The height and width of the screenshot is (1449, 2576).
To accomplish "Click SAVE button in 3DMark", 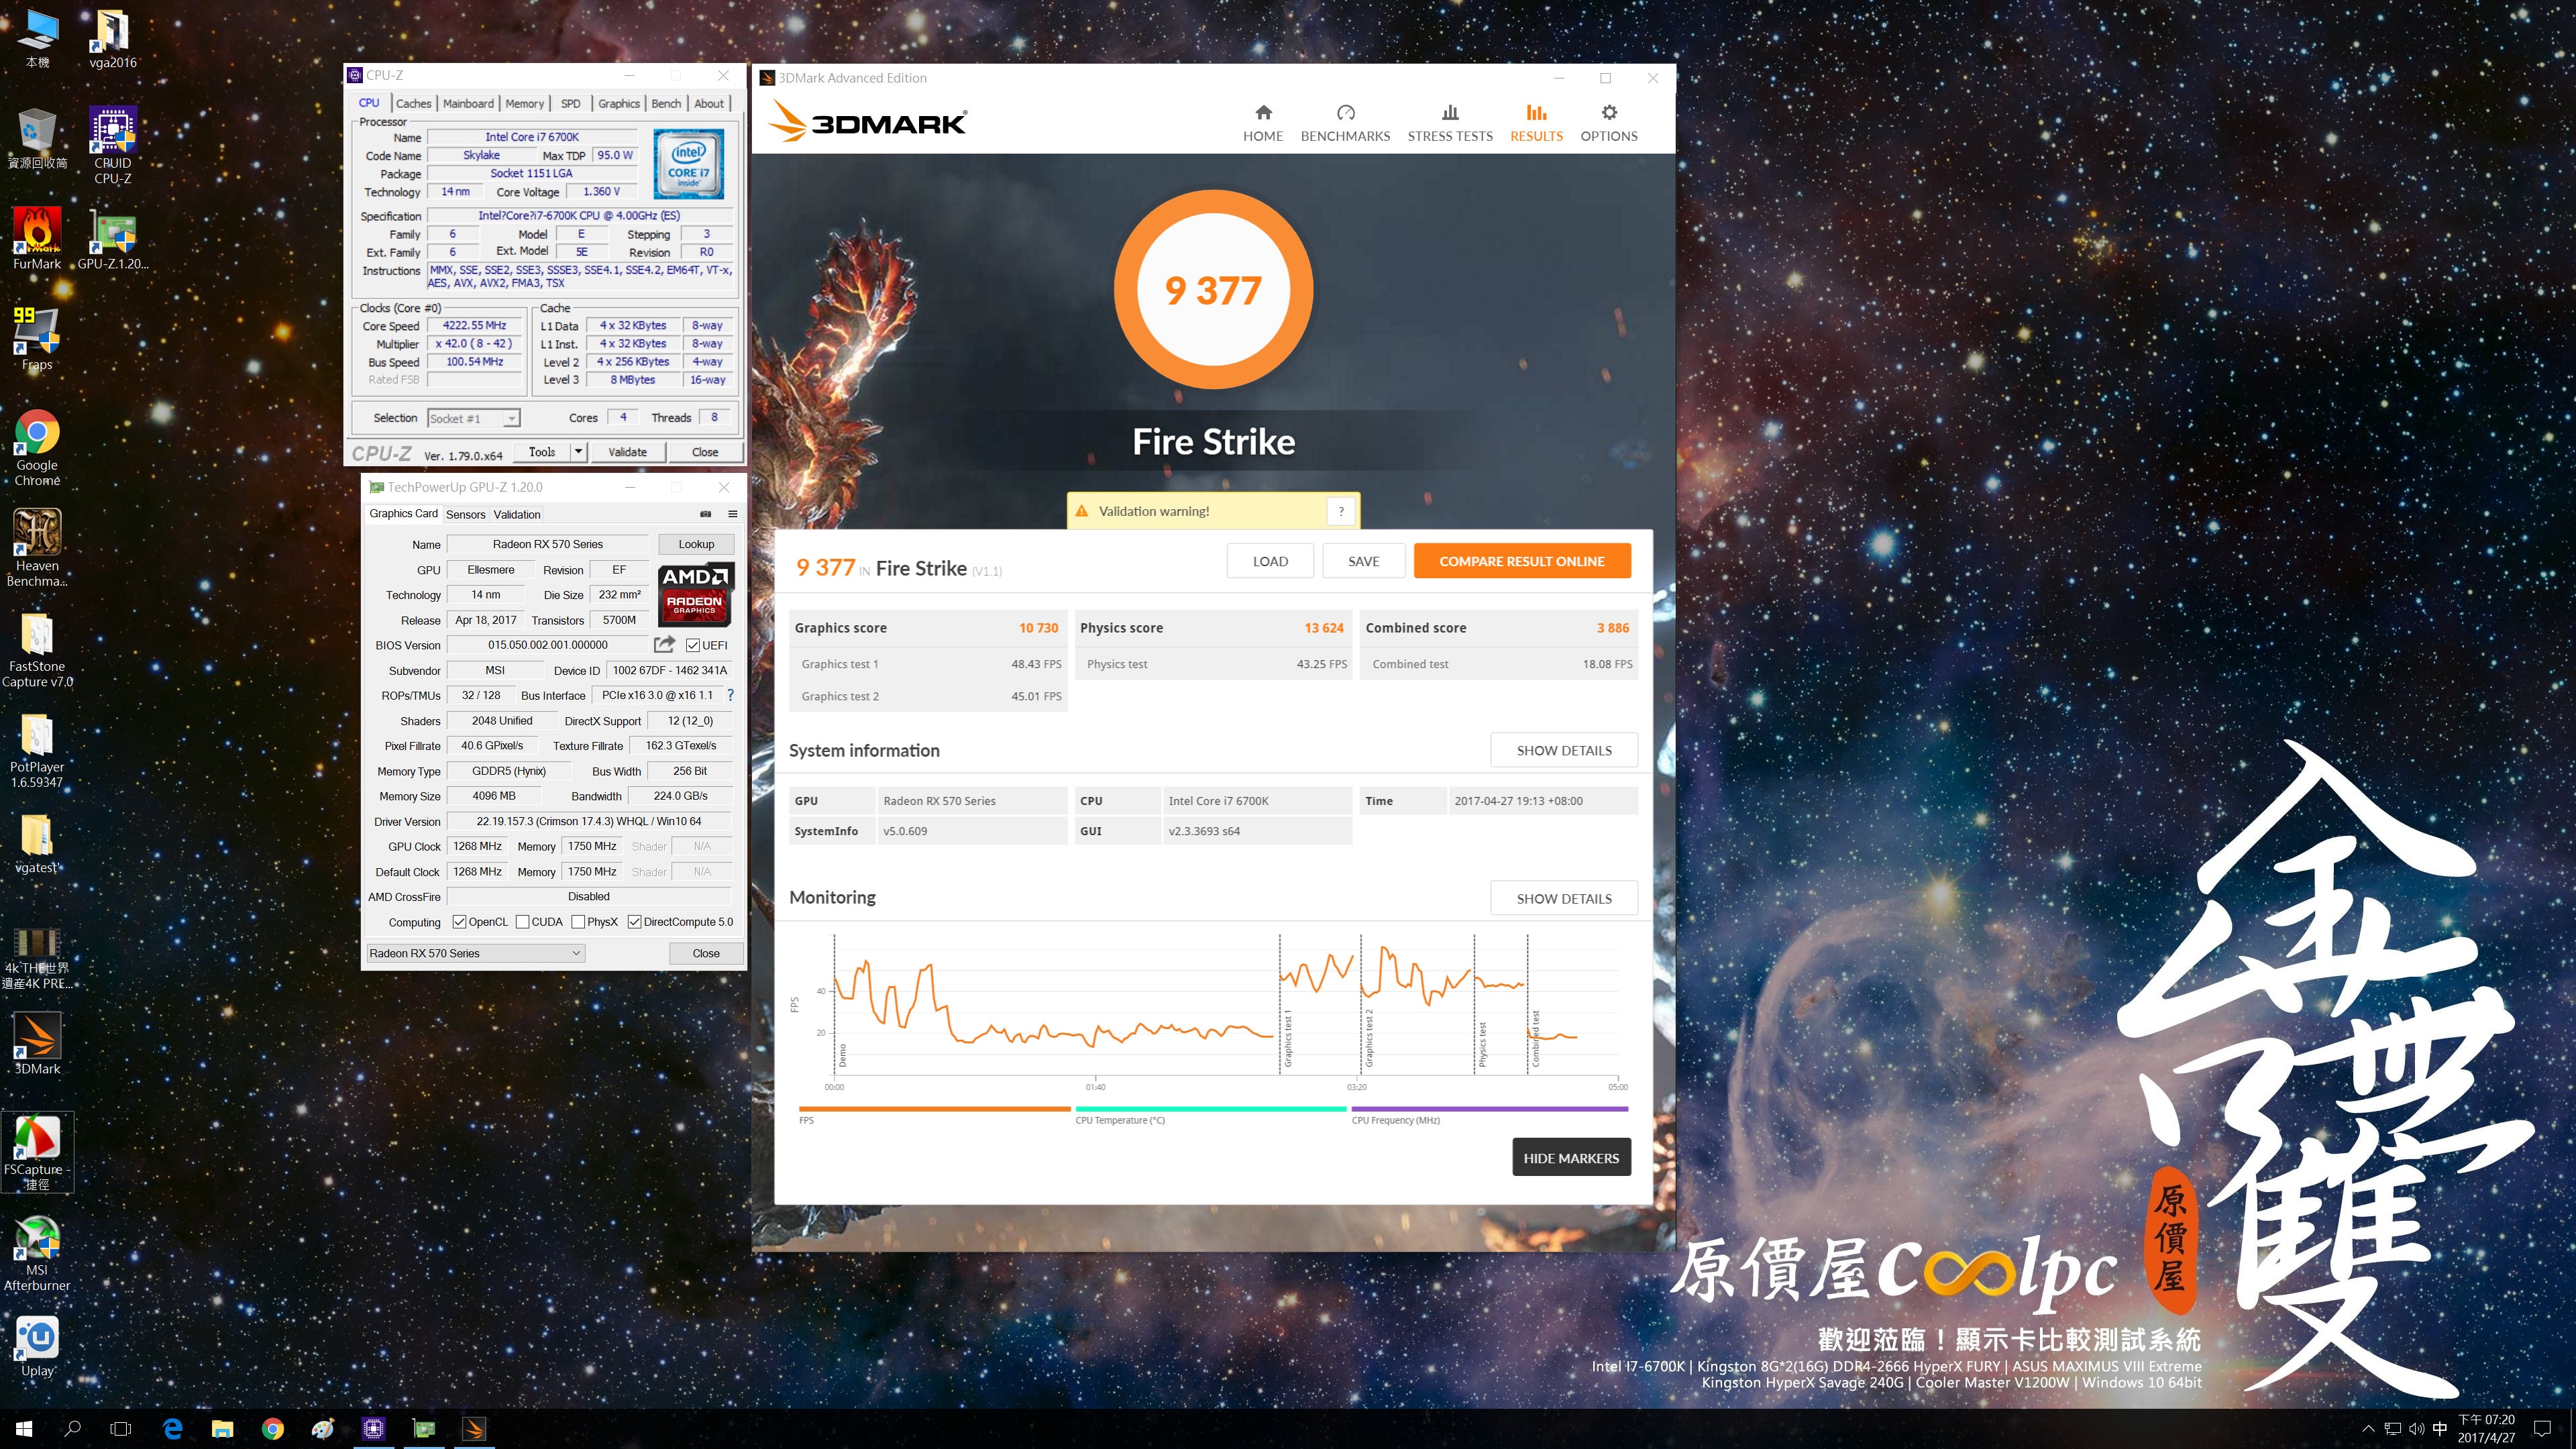I will pyautogui.click(x=1363, y=561).
